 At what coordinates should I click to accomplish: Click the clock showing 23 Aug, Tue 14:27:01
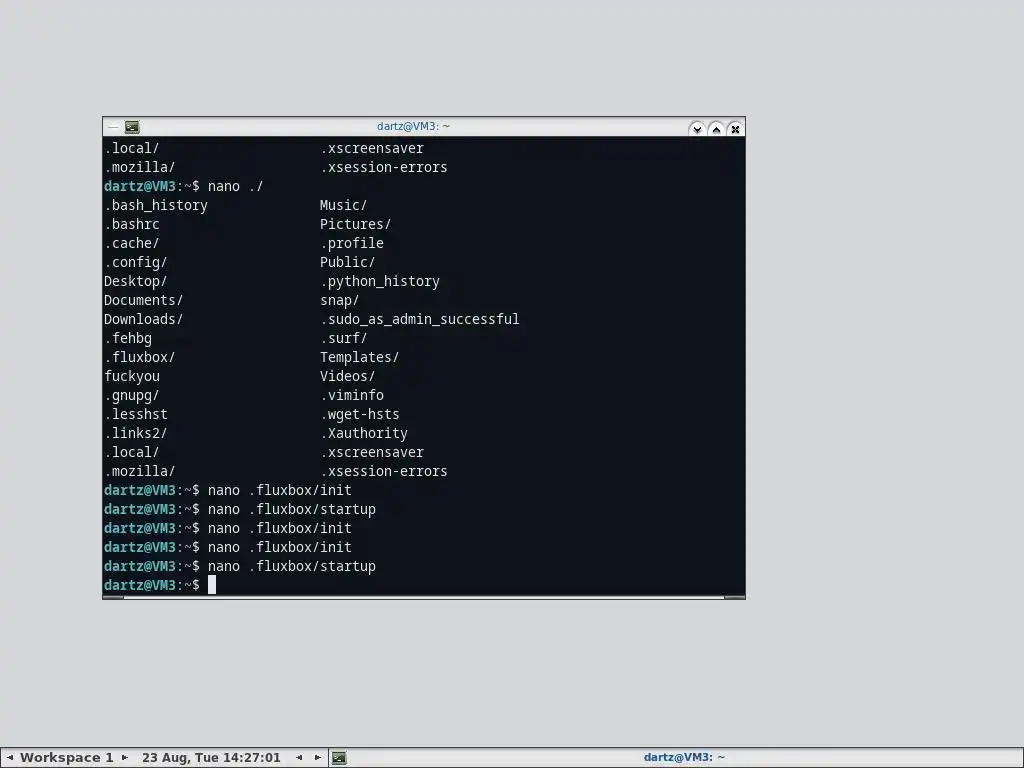[x=211, y=758]
